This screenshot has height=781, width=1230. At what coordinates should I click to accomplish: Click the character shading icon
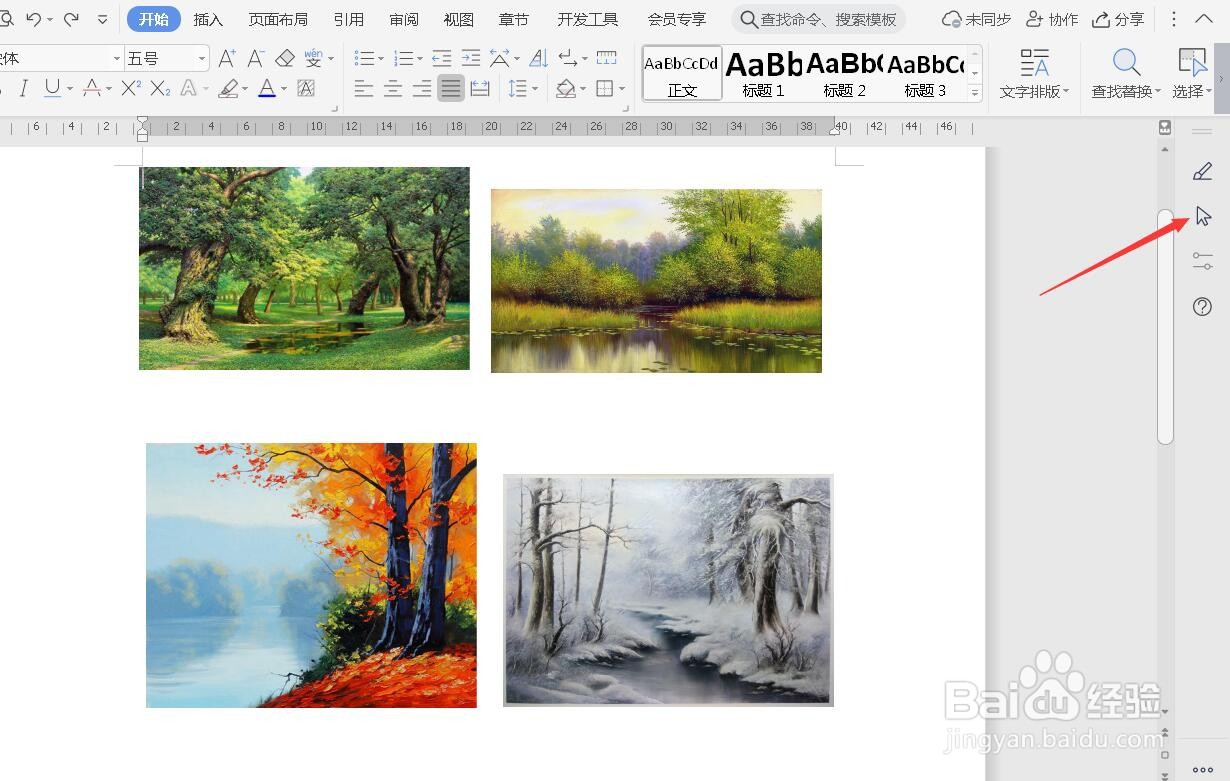[306, 89]
